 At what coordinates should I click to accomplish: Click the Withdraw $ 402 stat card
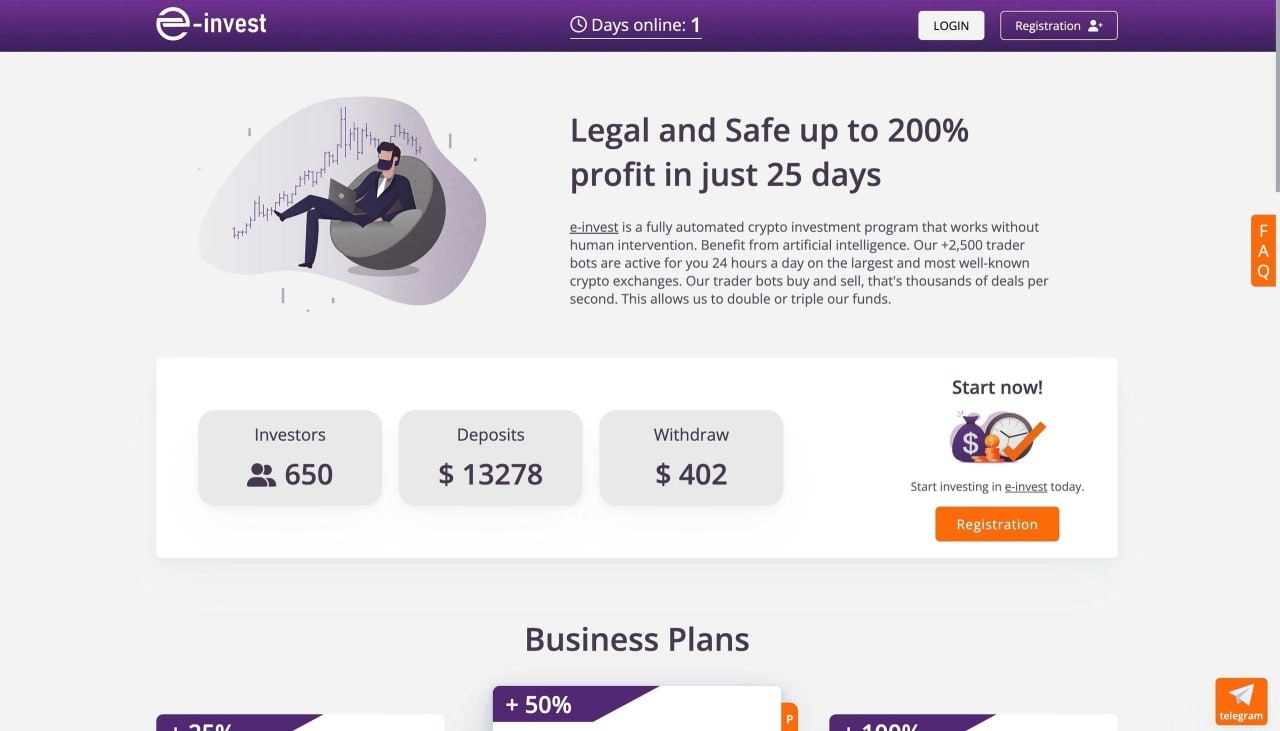691,457
